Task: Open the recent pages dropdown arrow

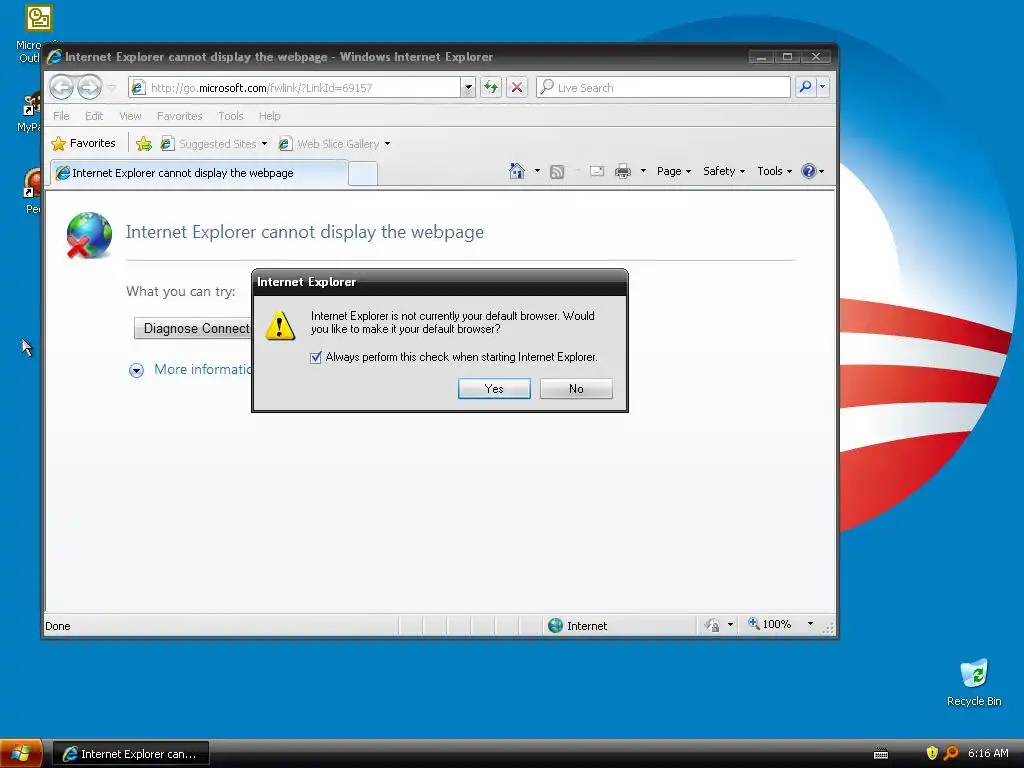Action: (112, 88)
